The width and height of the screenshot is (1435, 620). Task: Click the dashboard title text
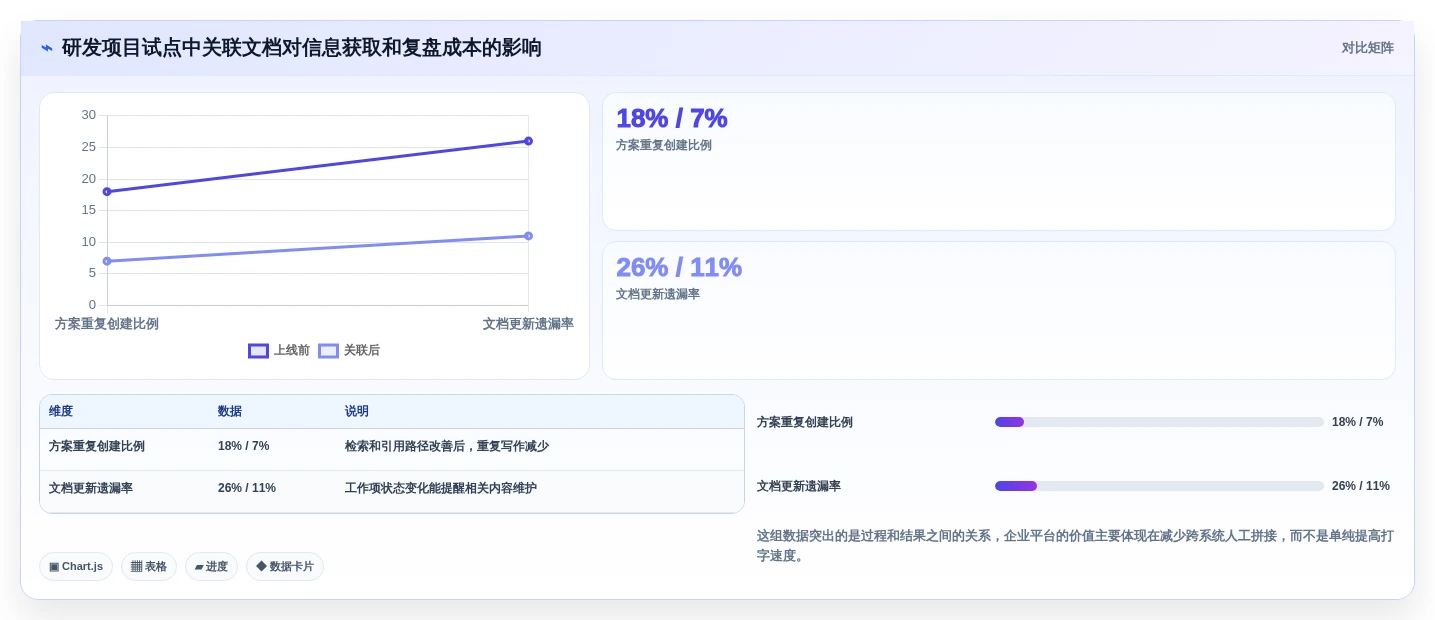(x=301, y=48)
